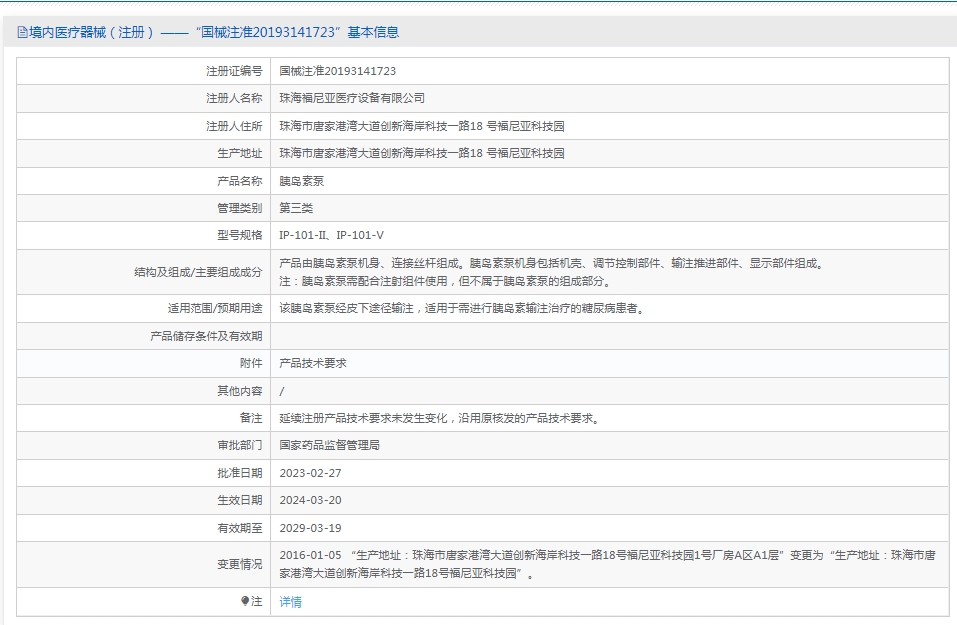Click the 生产地址 address value
Viewport: 957px width, 625px height.
tap(422, 153)
